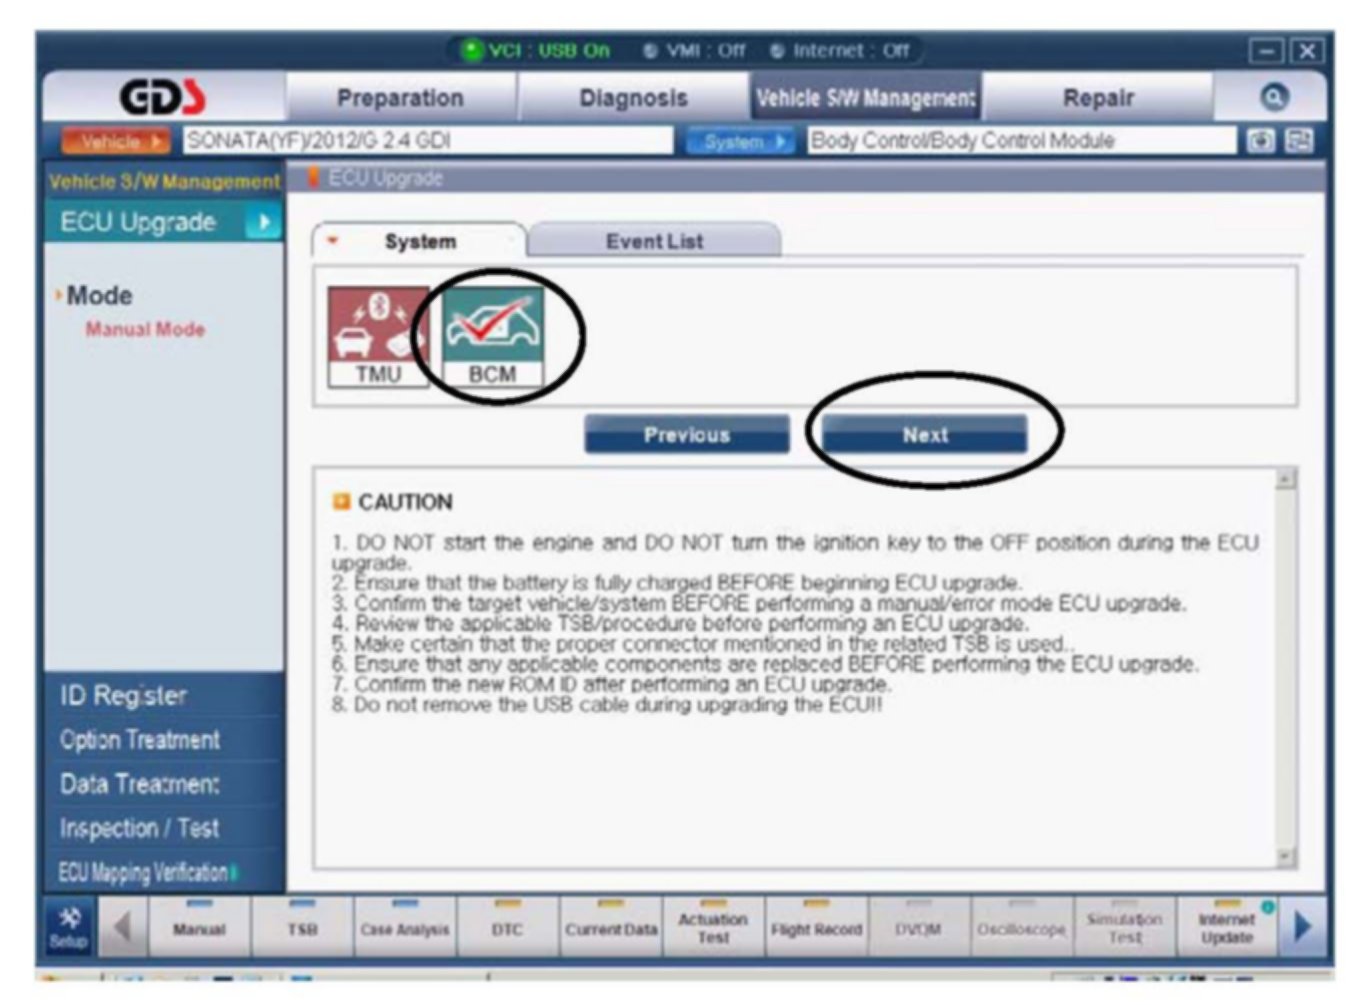Open DTC toolbar item
Screen dimensions: 1361x1005
(507, 928)
